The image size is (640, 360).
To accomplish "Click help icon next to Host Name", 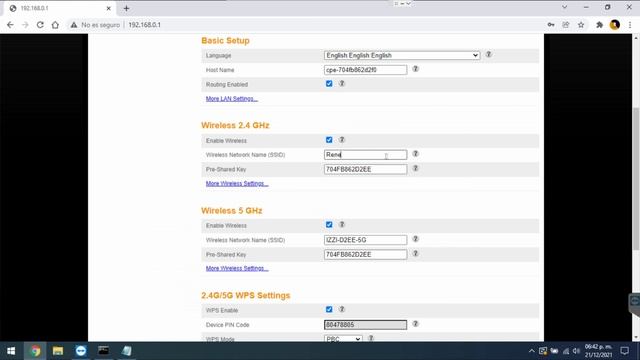I will click(x=415, y=69).
